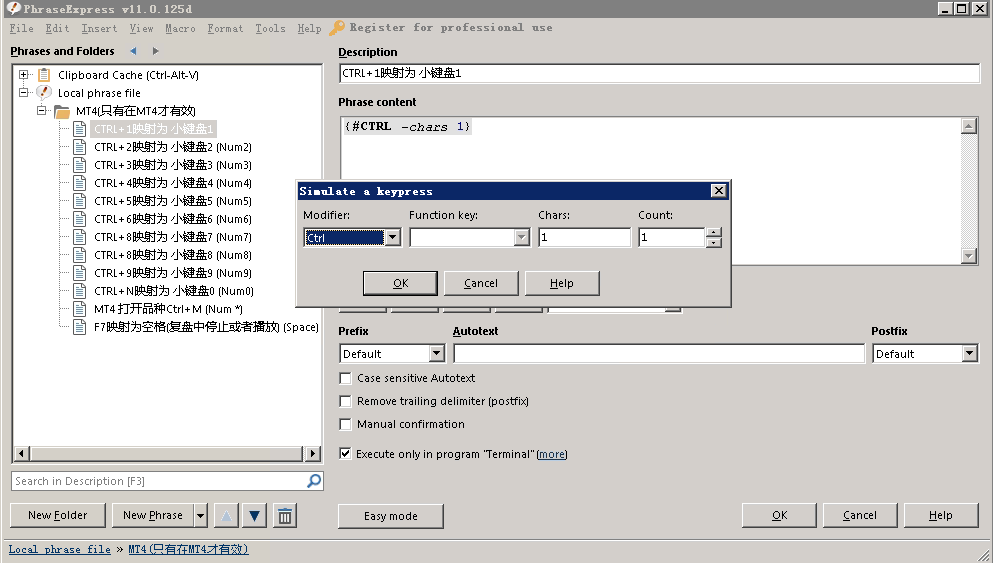Click phrase icon for F7 (Space)
993x563 pixels.
79,327
